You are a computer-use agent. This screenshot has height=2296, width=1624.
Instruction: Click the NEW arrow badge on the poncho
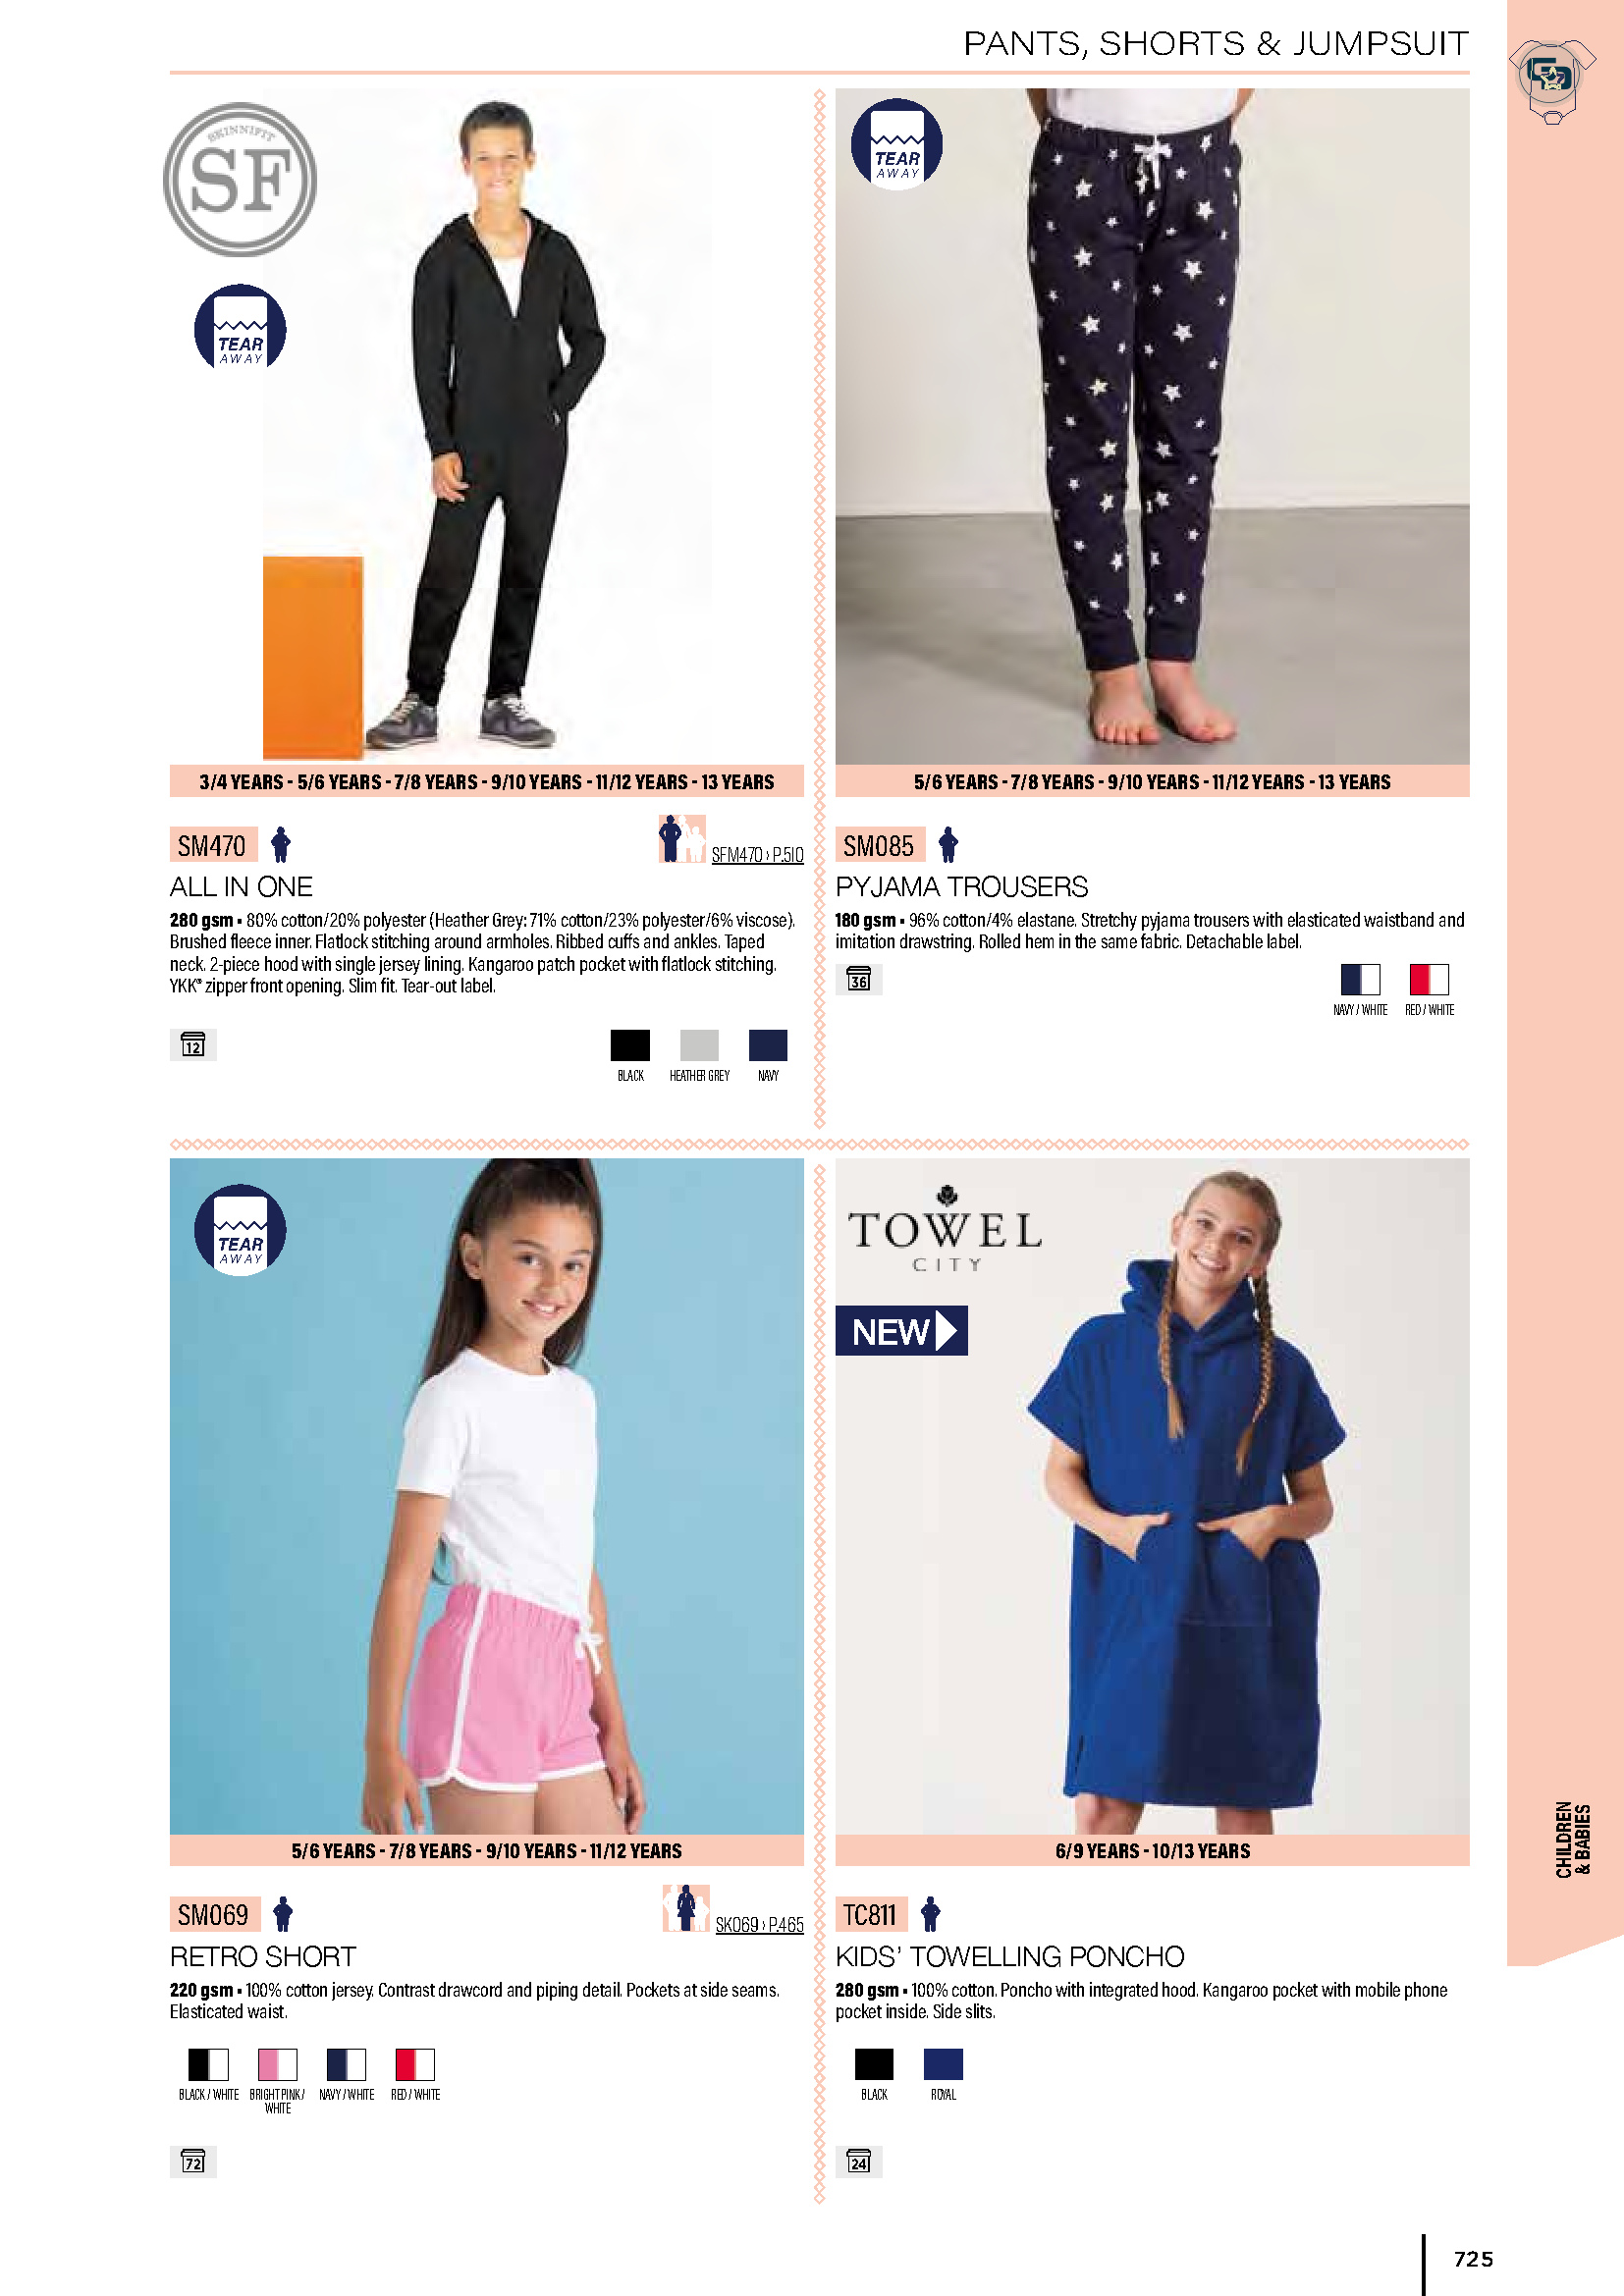point(902,1331)
